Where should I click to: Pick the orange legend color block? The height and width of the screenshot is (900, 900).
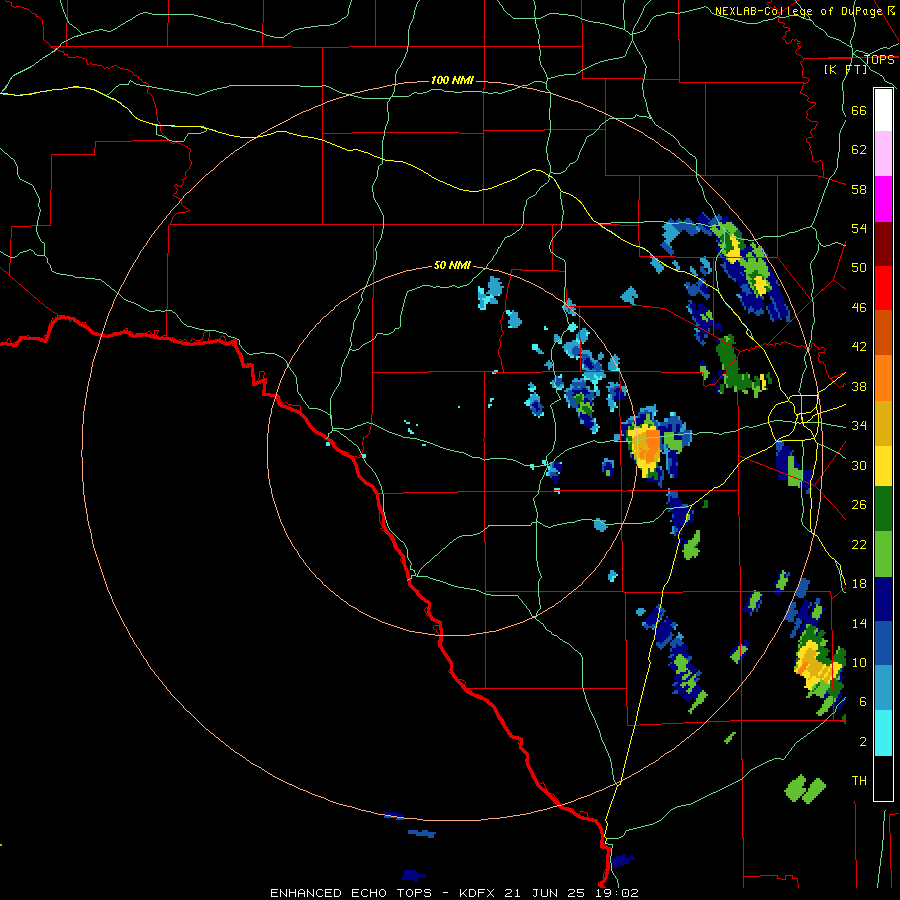[x=883, y=377]
